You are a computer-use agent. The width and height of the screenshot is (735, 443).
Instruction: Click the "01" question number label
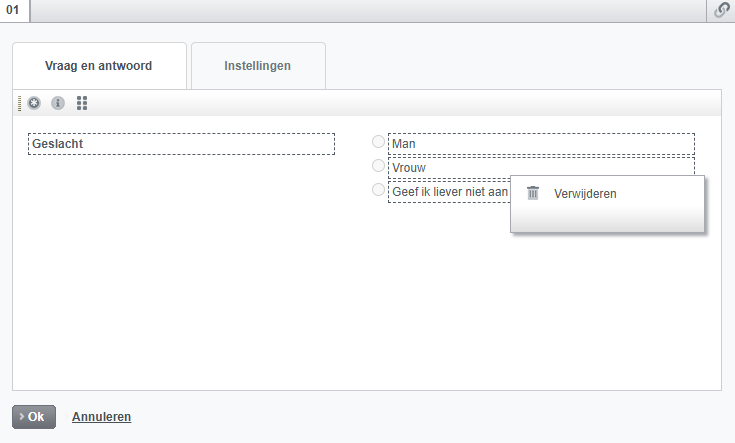pyautogui.click(x=14, y=10)
